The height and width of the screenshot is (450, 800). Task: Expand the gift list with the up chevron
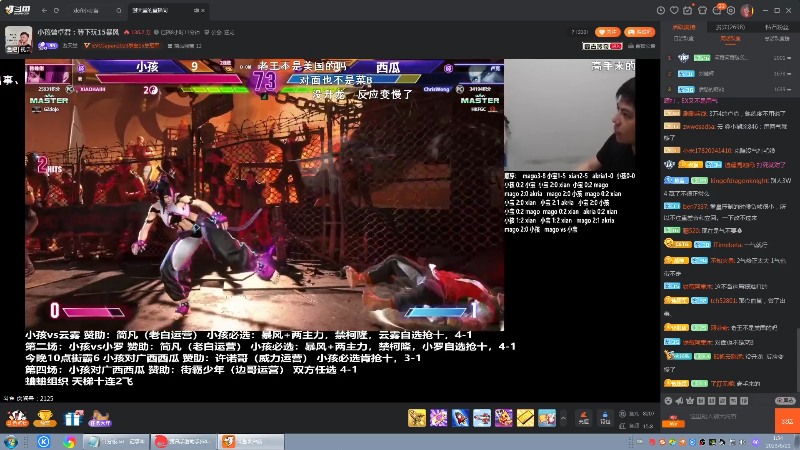point(563,418)
